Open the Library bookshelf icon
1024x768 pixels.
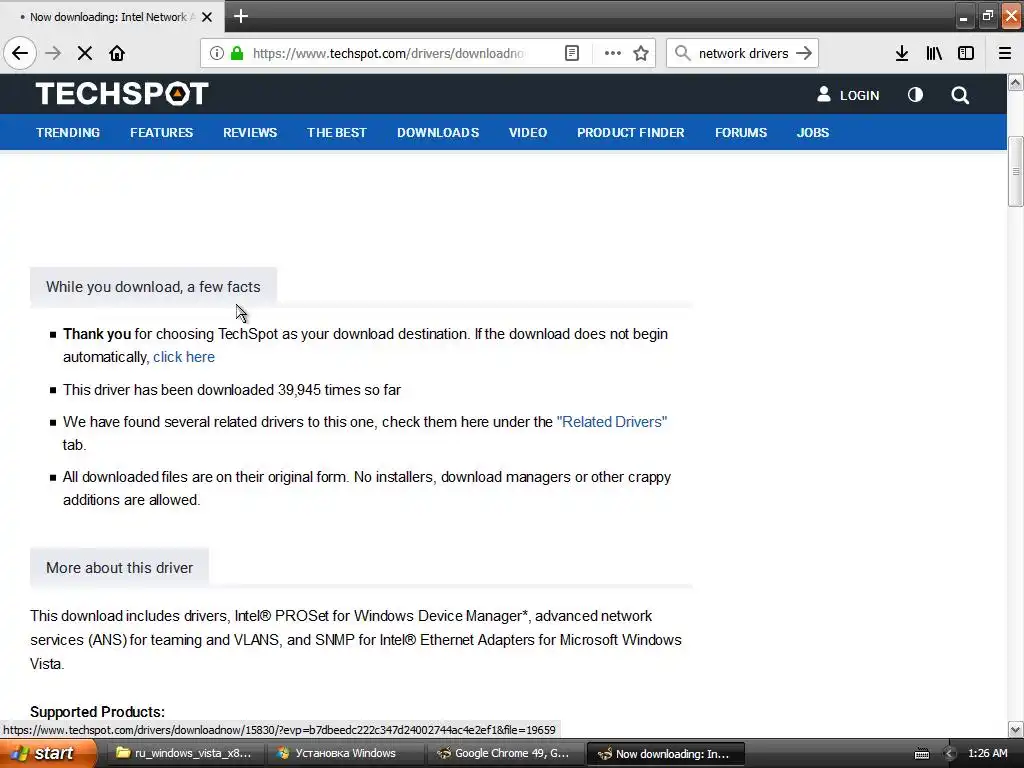tap(934, 53)
